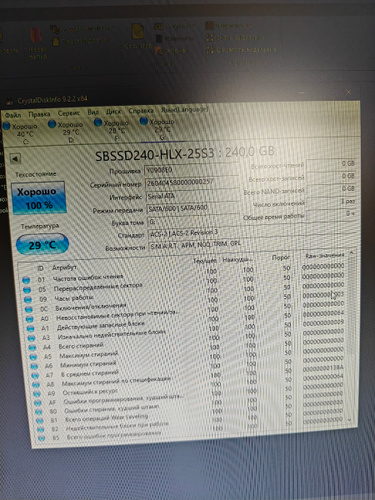Select drive F: status tab at 28 °C
The width and height of the screenshot is (375, 500).
[x=112, y=130]
